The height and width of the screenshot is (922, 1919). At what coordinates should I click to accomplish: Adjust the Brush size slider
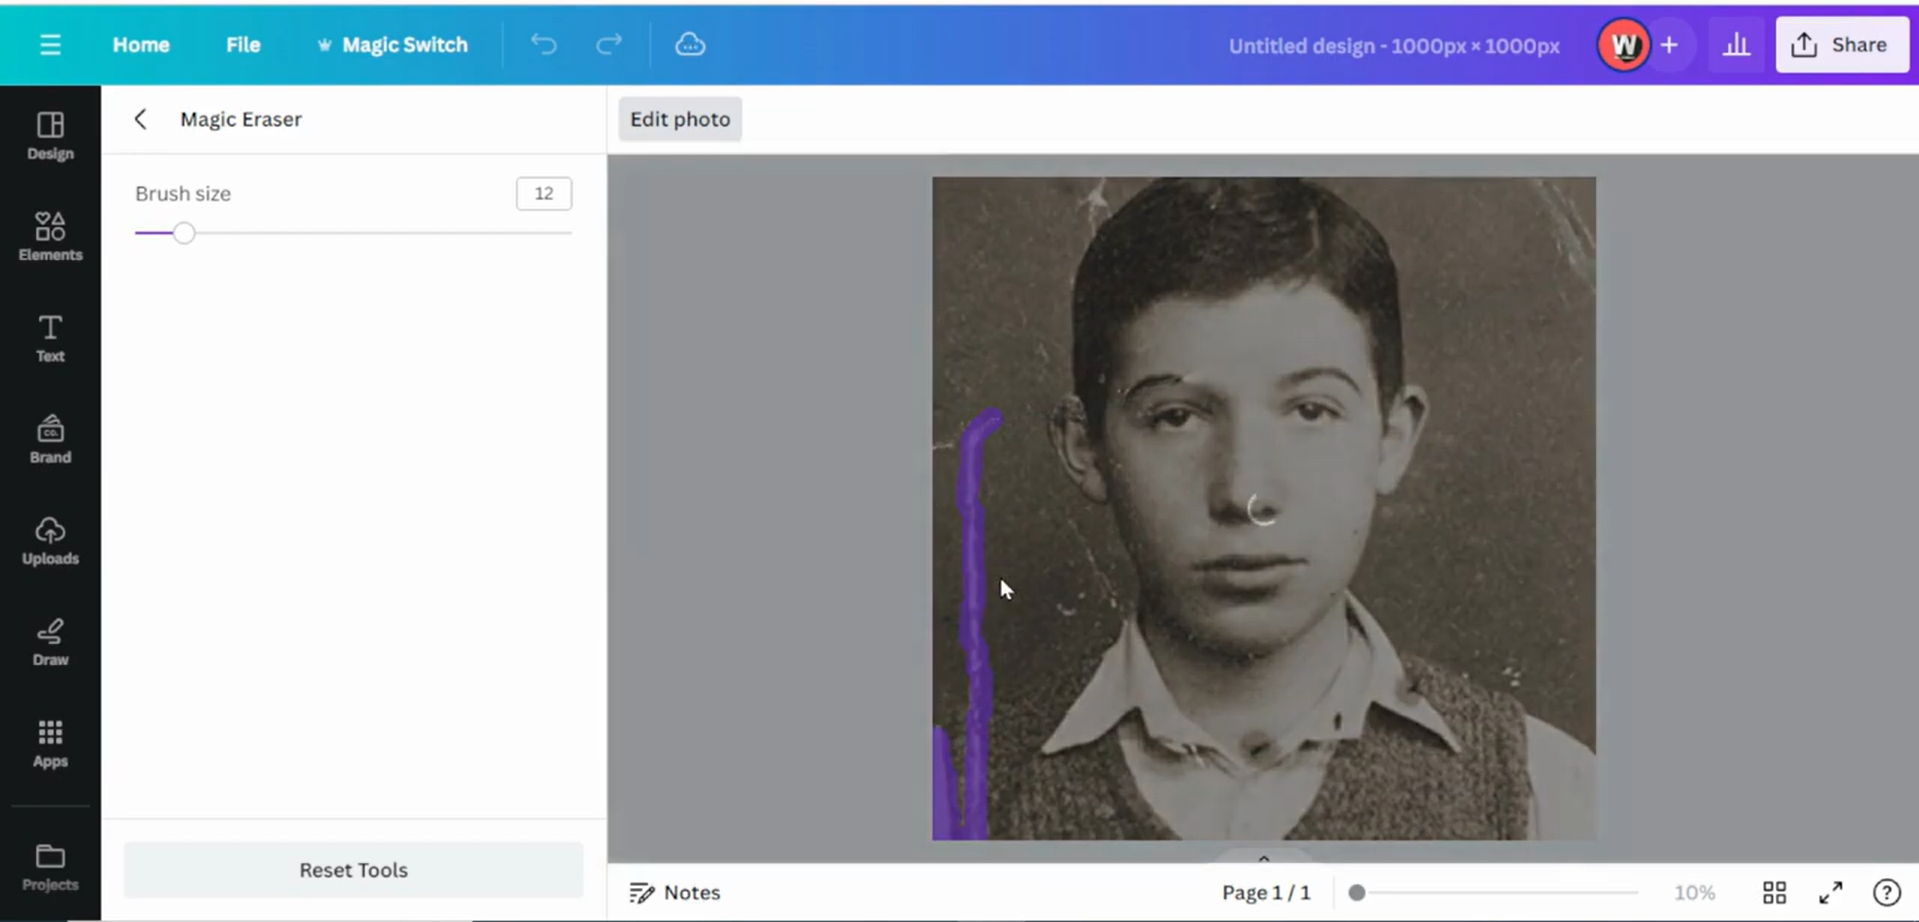pyautogui.click(x=184, y=231)
